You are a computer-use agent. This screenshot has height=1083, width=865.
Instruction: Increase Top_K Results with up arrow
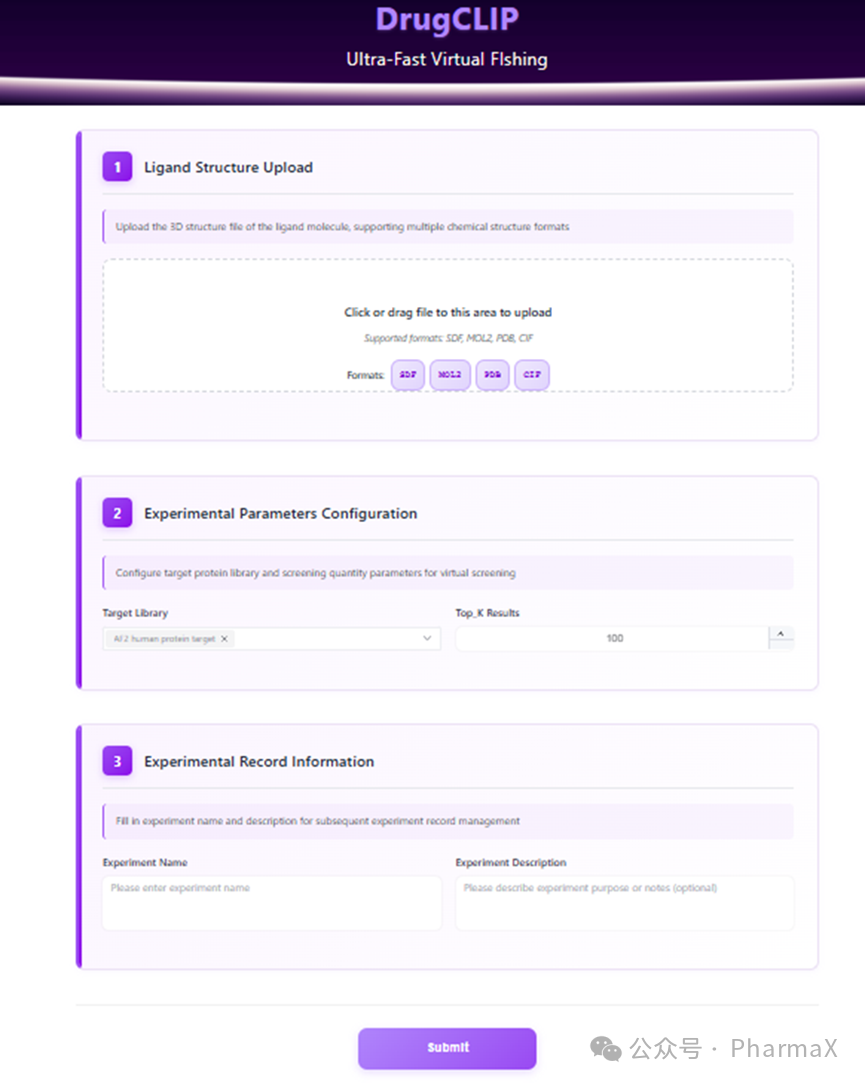[781, 632]
